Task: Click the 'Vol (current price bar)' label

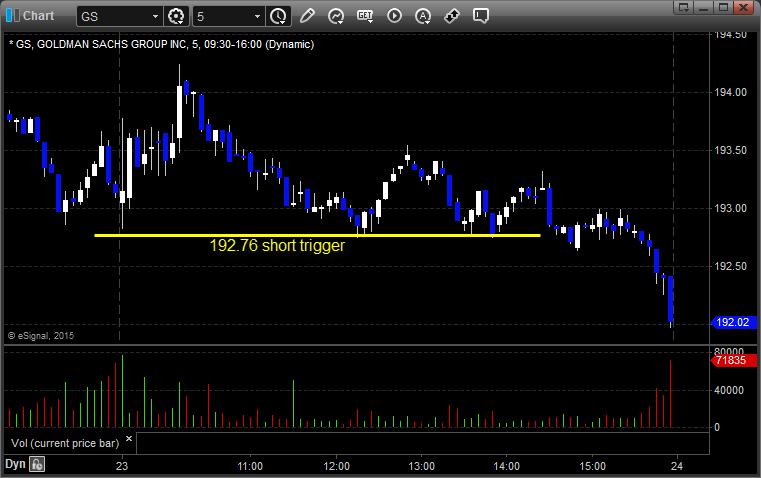Action: [x=65, y=443]
